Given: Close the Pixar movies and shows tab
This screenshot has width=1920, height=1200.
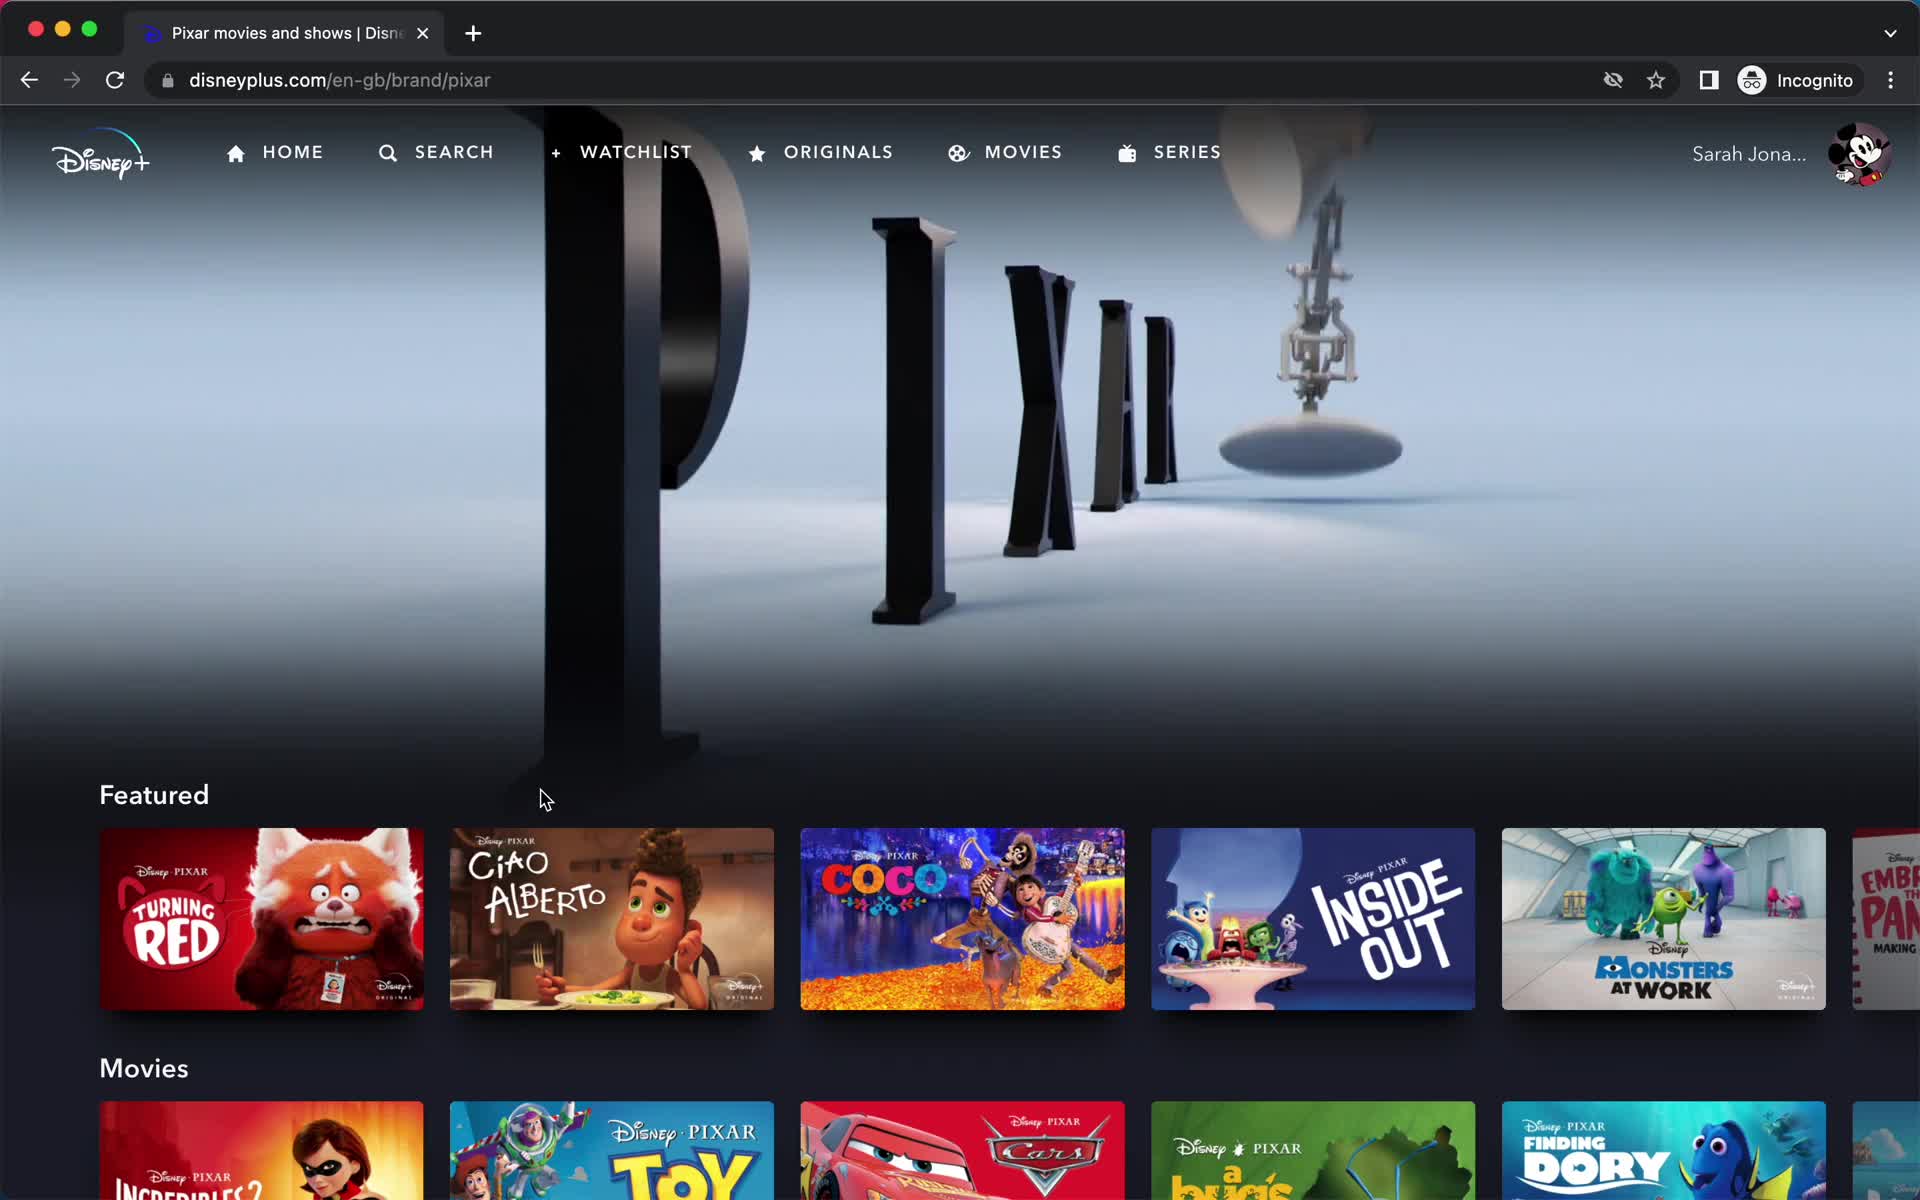Looking at the screenshot, I should click(x=423, y=33).
